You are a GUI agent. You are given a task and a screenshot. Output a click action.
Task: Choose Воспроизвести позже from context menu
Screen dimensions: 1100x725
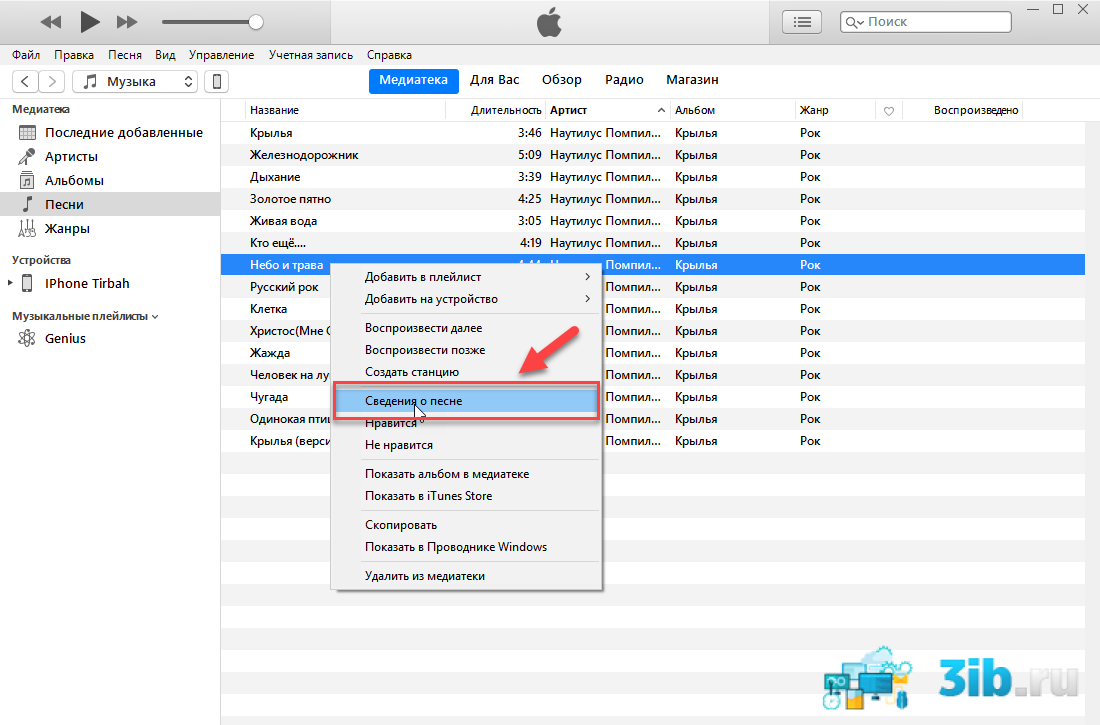(467, 350)
